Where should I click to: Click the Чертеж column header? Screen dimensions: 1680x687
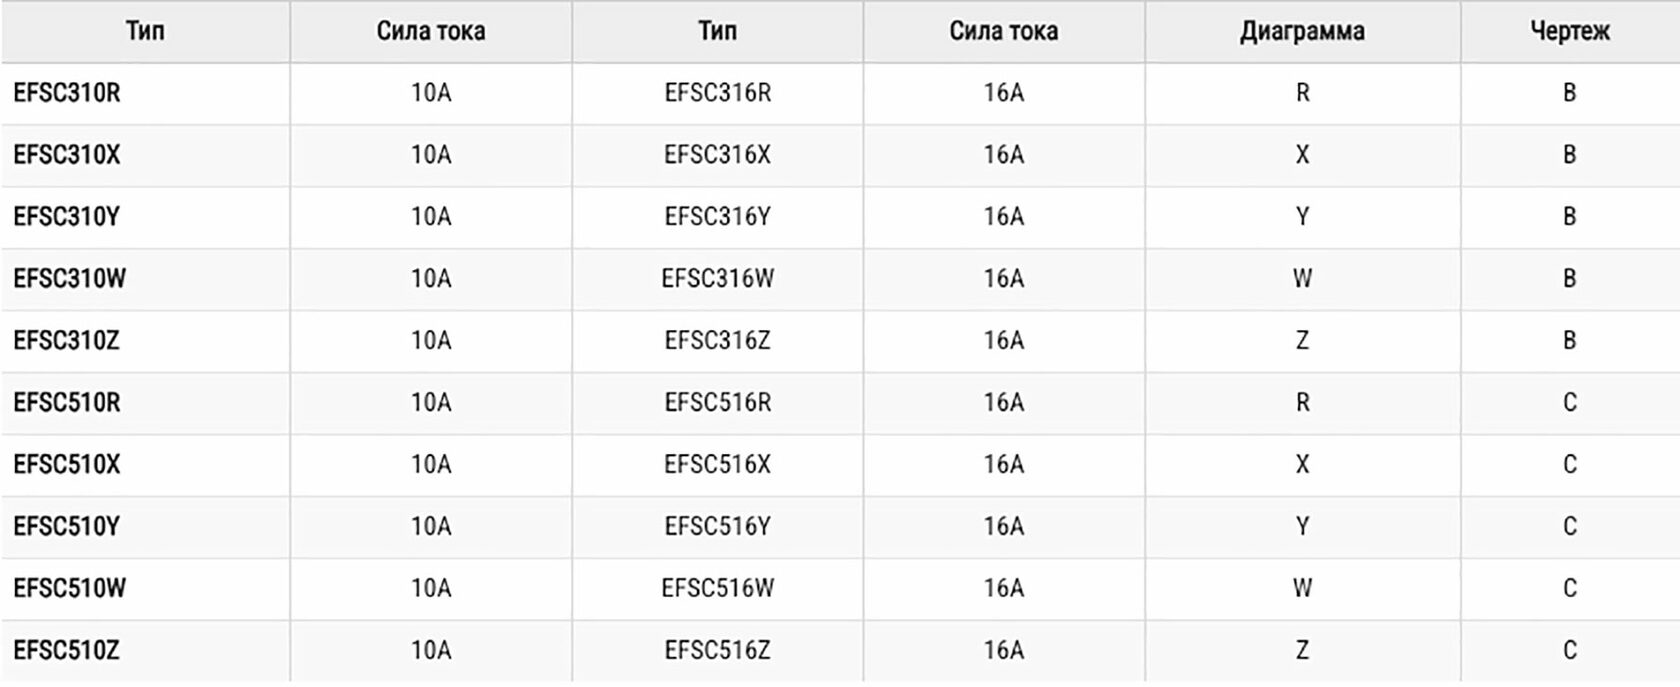click(1569, 31)
